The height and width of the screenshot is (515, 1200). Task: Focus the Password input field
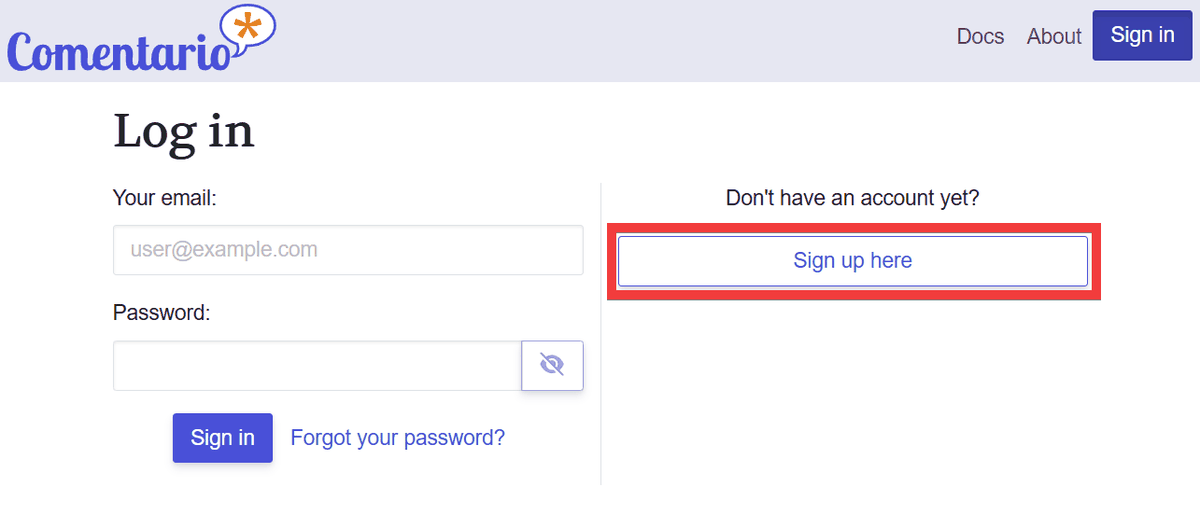(317, 366)
